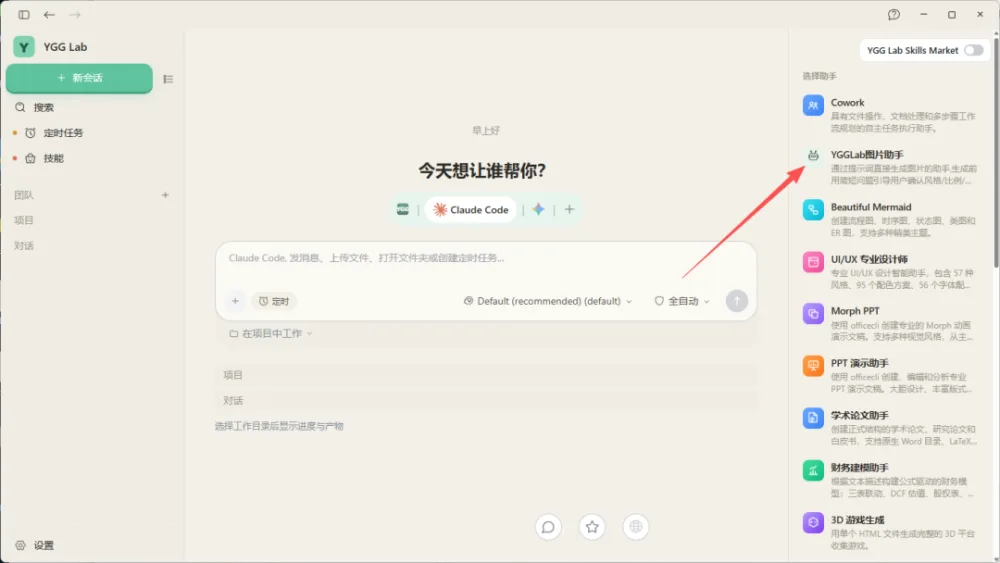Image resolution: width=1000 pixels, height=563 pixels.
Task: Open the Cowork assistant title
Action: pyautogui.click(x=847, y=103)
